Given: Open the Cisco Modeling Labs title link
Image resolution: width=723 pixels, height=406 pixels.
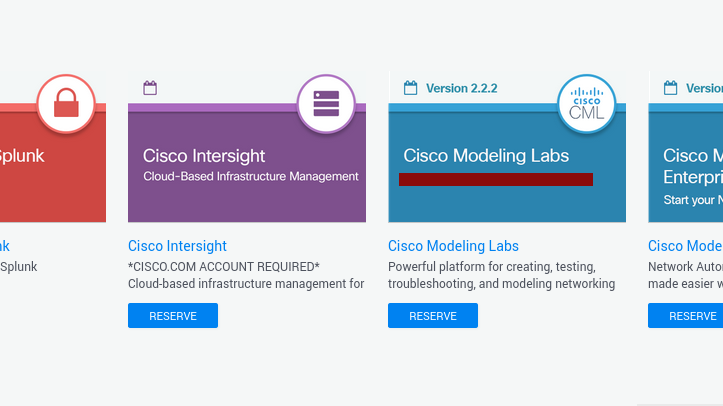Looking at the screenshot, I should pyautogui.click(x=453, y=246).
